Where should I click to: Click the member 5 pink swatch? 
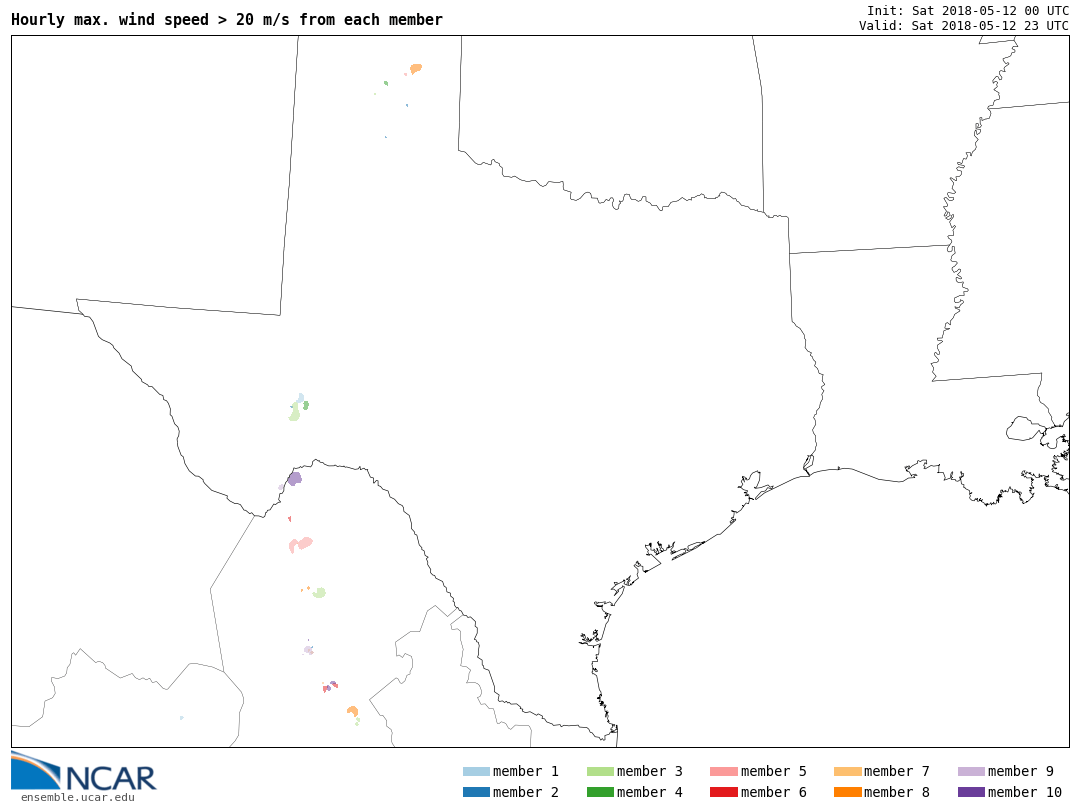(x=724, y=771)
